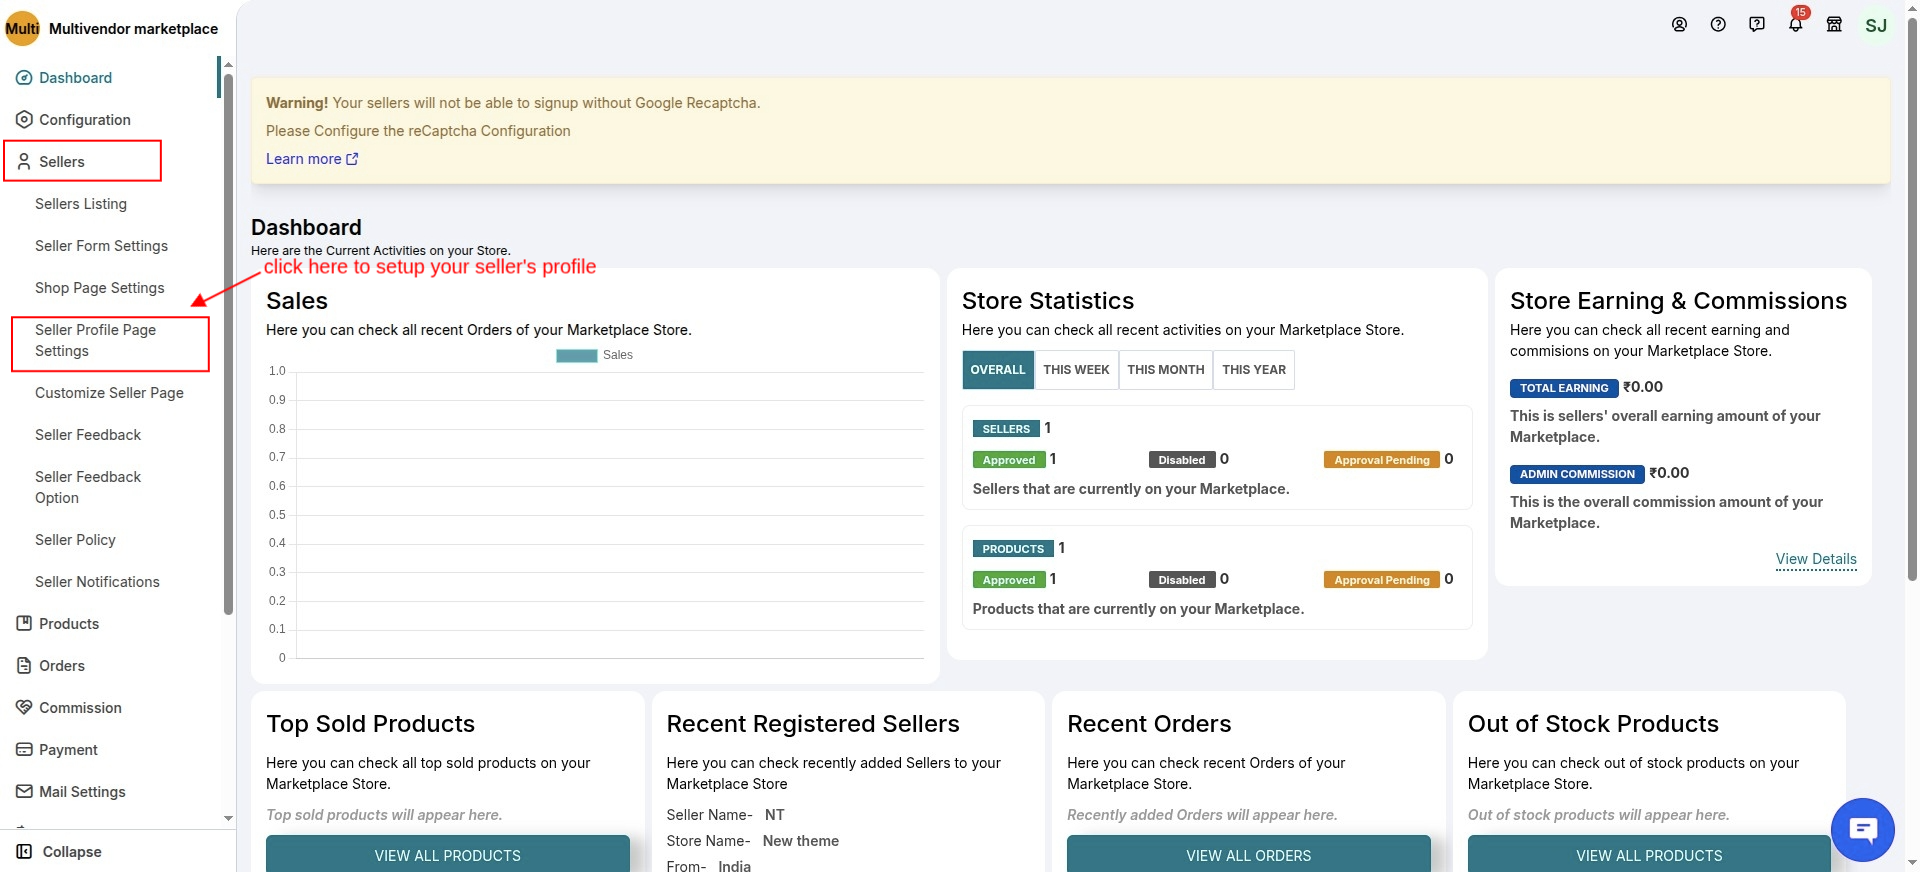Click the circled question mark help icon
1920x872 pixels.
coord(1718,25)
